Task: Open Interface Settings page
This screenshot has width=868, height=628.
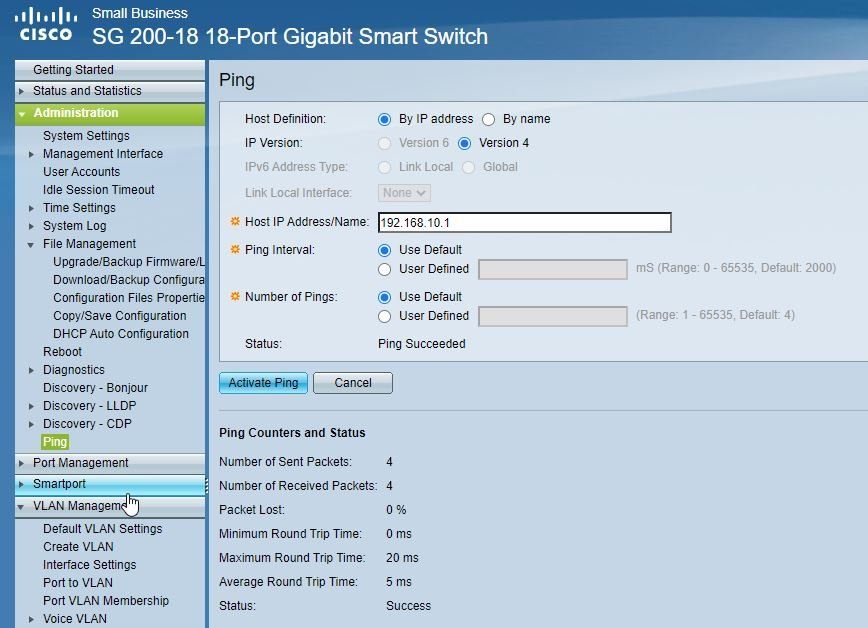Action: [89, 565]
